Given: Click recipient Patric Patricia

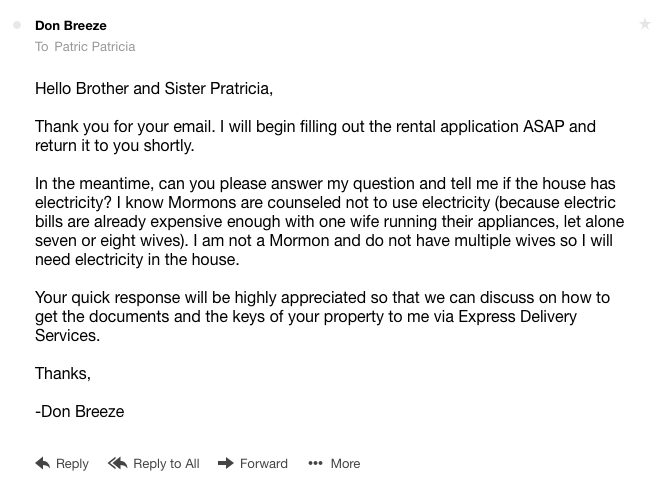Looking at the screenshot, I should [94, 47].
